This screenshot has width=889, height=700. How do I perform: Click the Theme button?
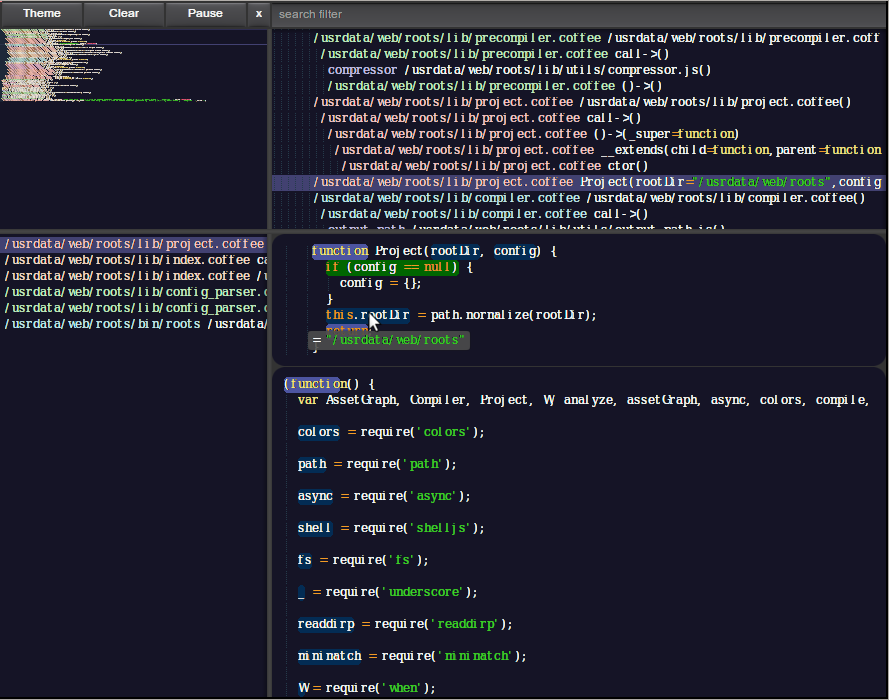(x=41, y=14)
